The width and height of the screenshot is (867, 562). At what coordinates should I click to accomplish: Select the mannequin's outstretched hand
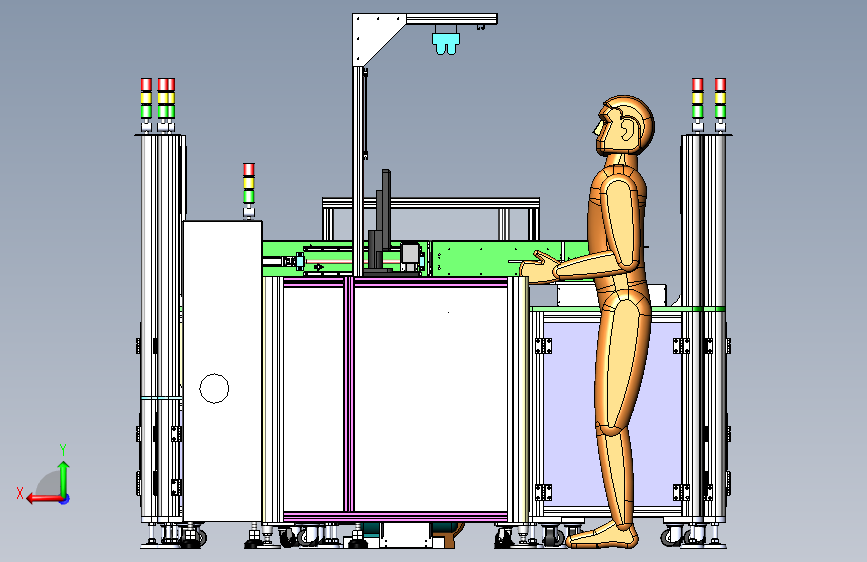coord(538,267)
